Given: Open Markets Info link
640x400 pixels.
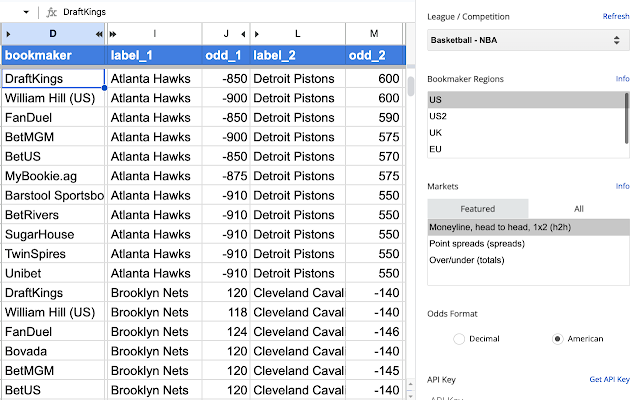Looking at the screenshot, I should pos(622,186).
